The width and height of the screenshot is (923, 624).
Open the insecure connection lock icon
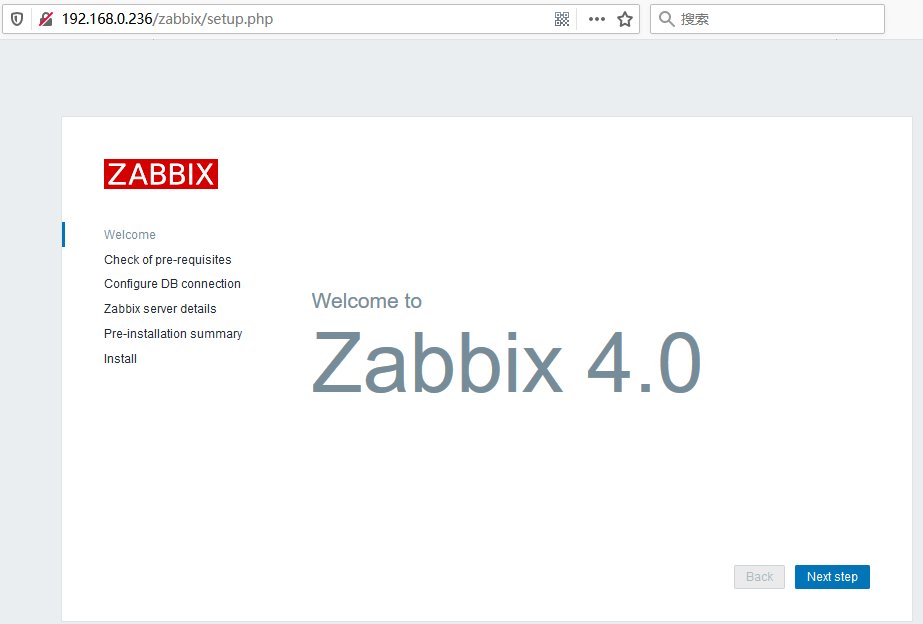[45, 19]
